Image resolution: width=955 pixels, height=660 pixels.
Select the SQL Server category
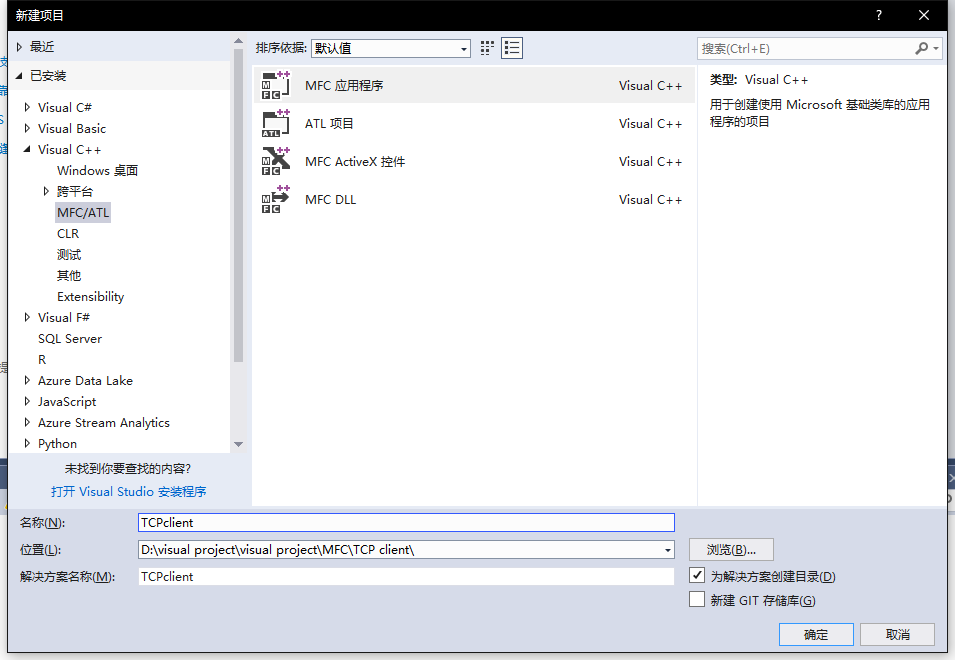pyautogui.click(x=70, y=339)
